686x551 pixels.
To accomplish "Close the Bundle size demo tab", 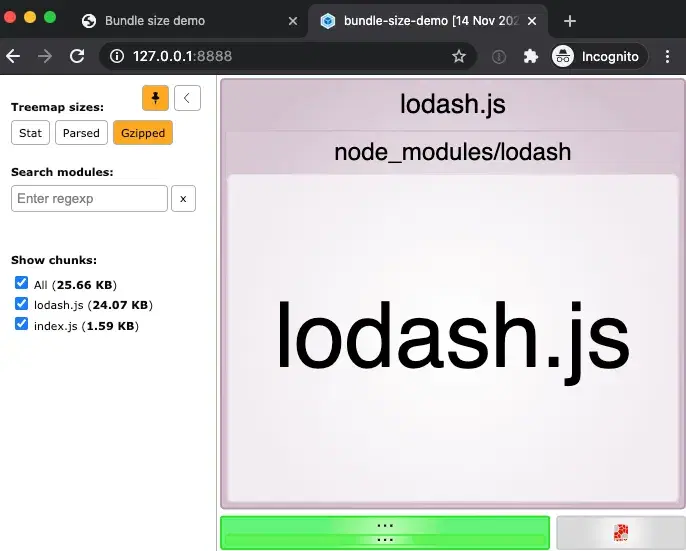I will (293, 21).
